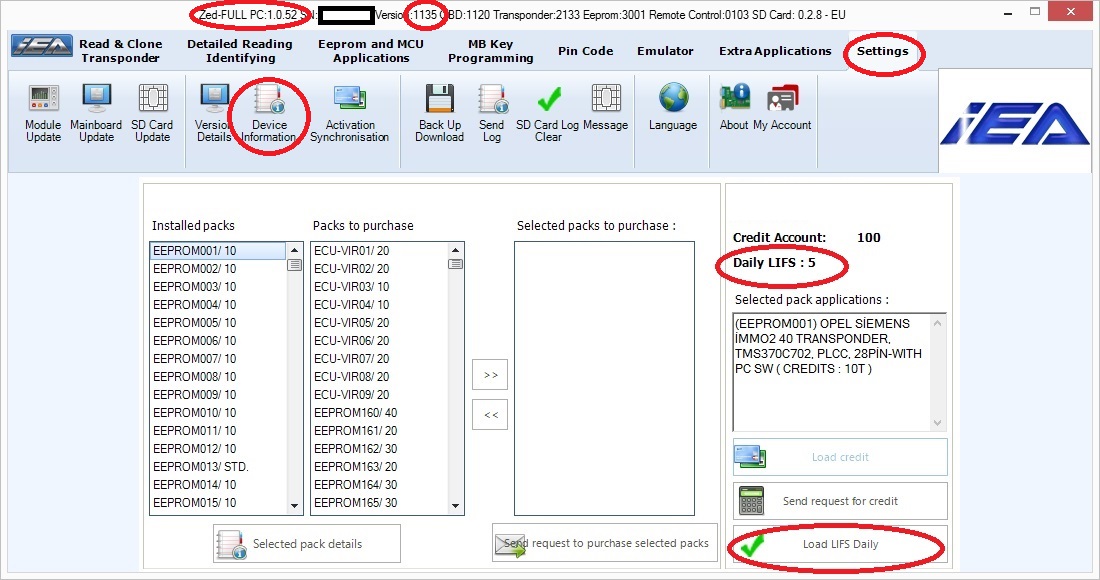This screenshot has height=580, width=1100.
Task: Select EEPROM010/ 10 installed pack
Action: coord(217,412)
